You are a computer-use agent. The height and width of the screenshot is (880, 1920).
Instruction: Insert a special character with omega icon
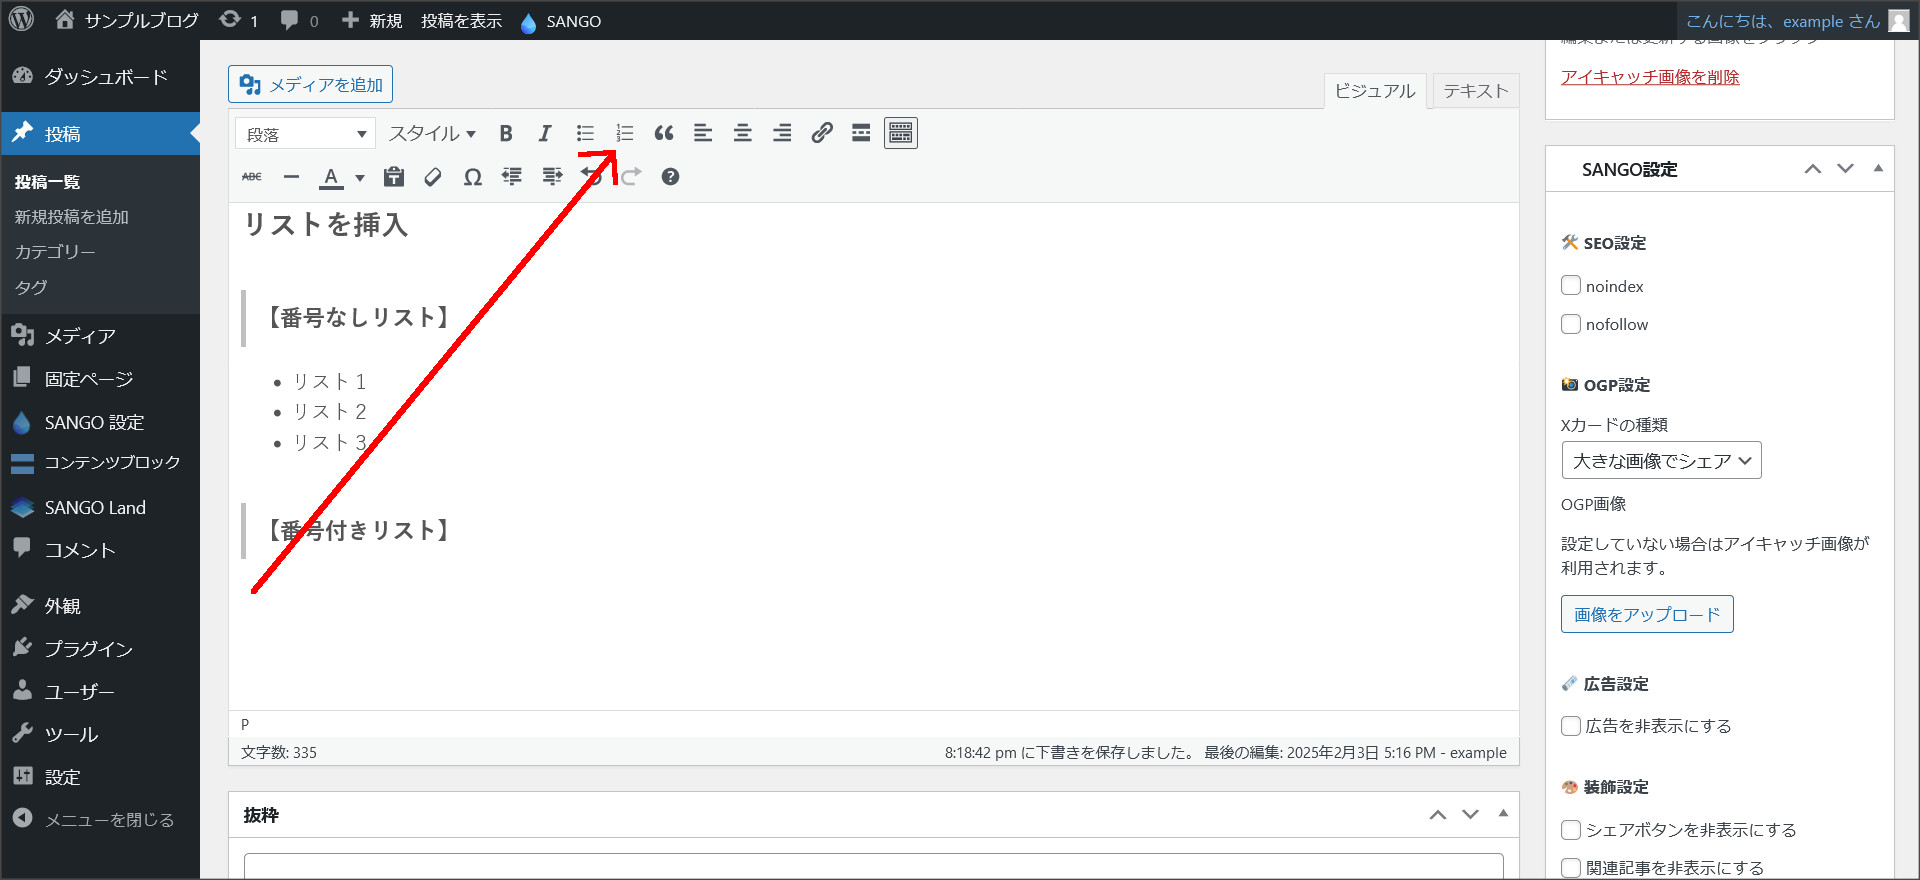coord(473,177)
